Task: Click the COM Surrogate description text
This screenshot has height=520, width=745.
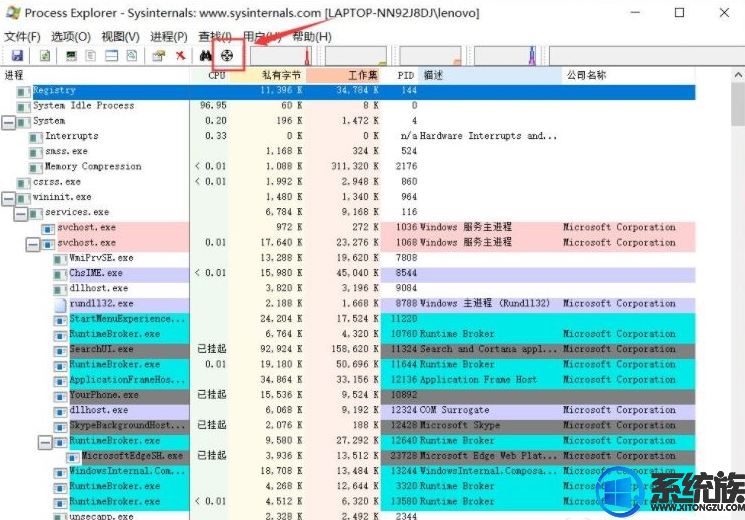Action: coord(454,410)
